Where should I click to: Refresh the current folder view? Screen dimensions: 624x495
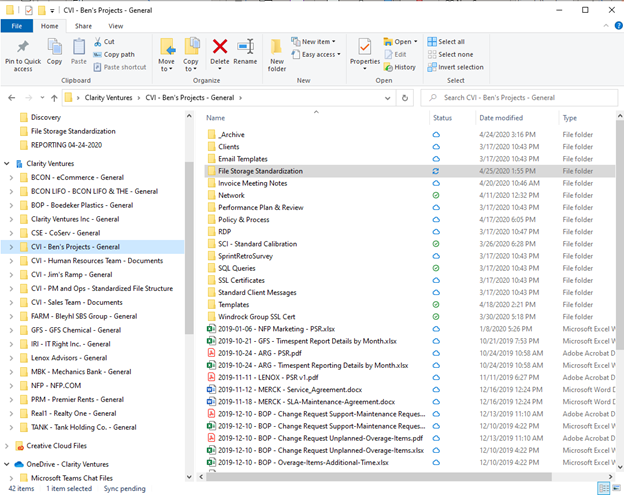[x=405, y=98]
